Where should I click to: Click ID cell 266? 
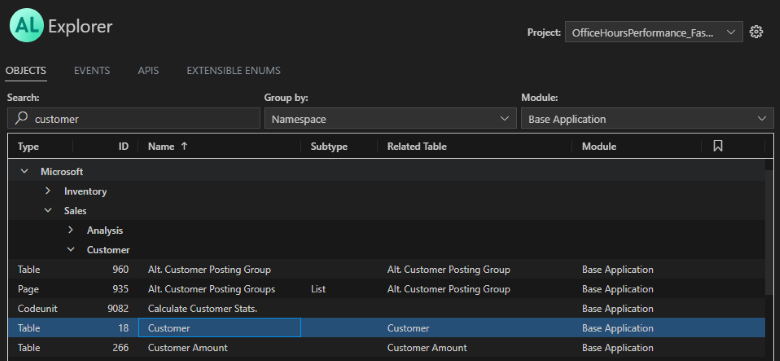click(120, 348)
